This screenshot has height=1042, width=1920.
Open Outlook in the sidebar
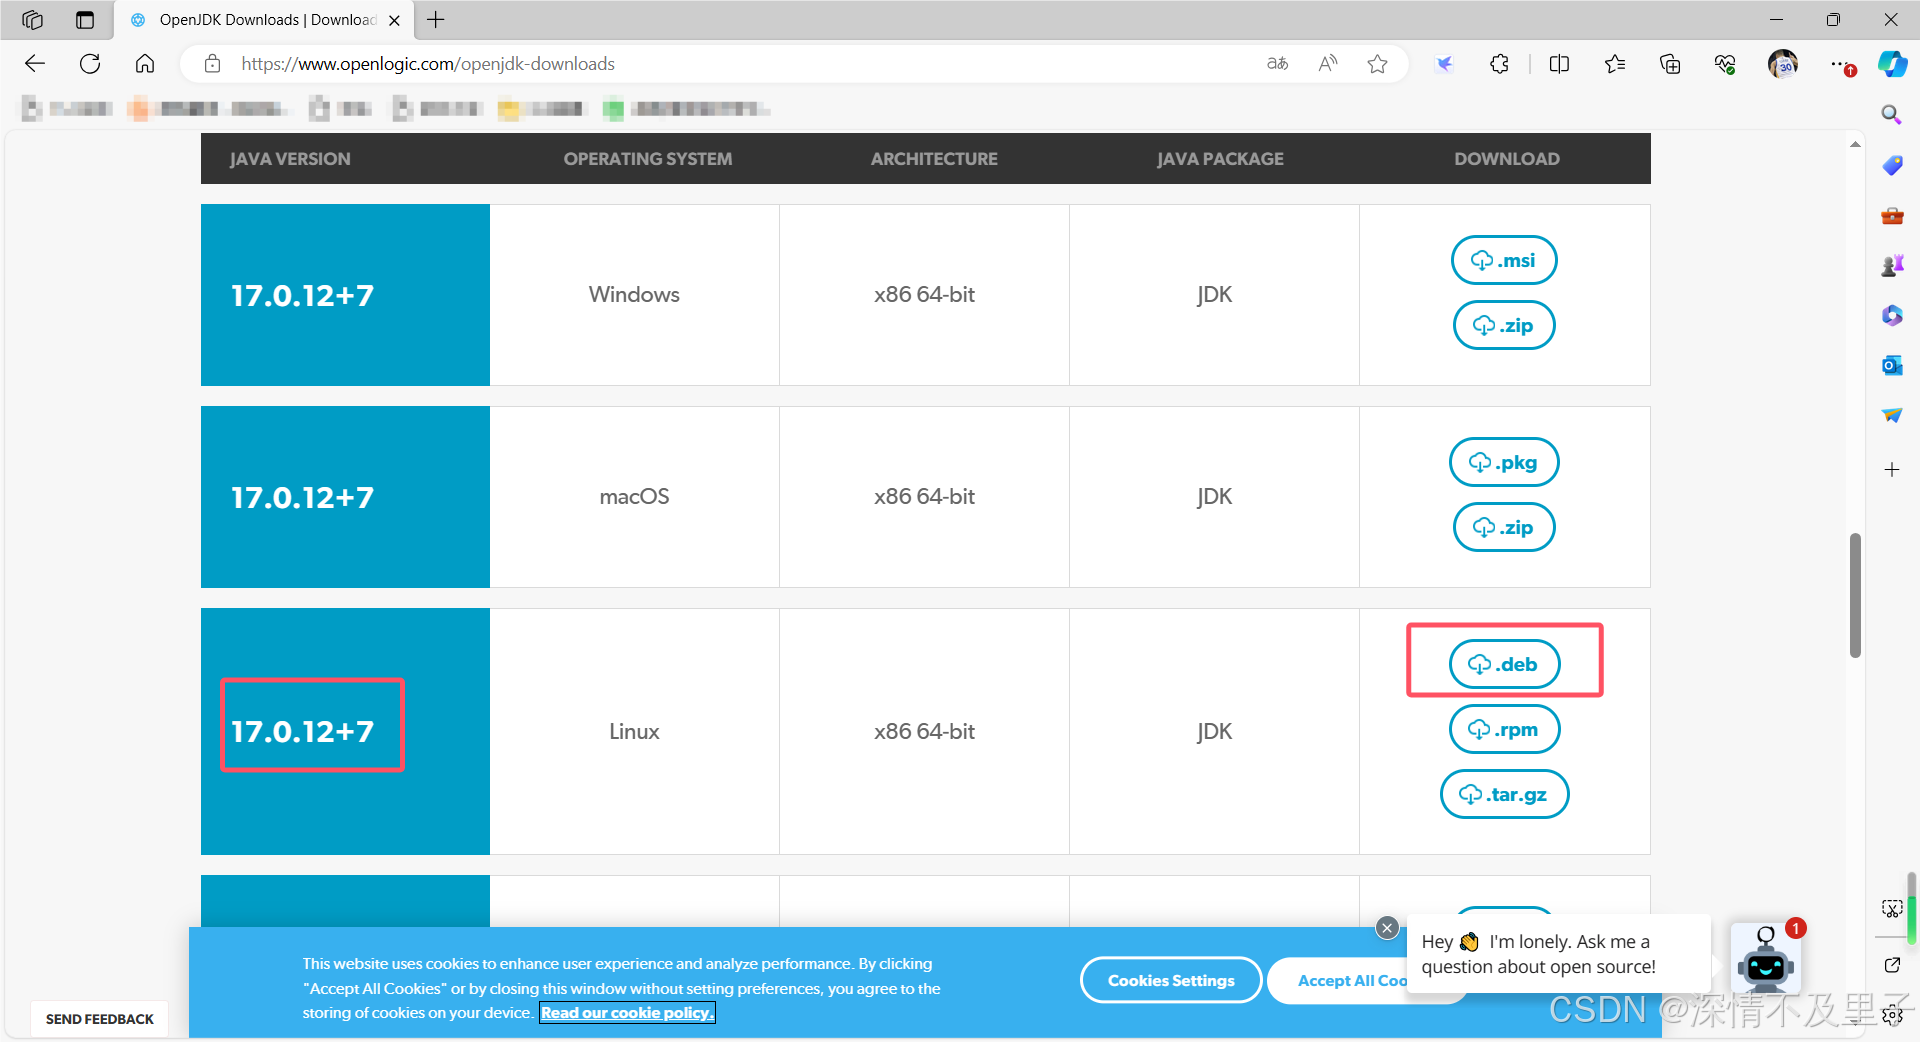pyautogui.click(x=1892, y=365)
